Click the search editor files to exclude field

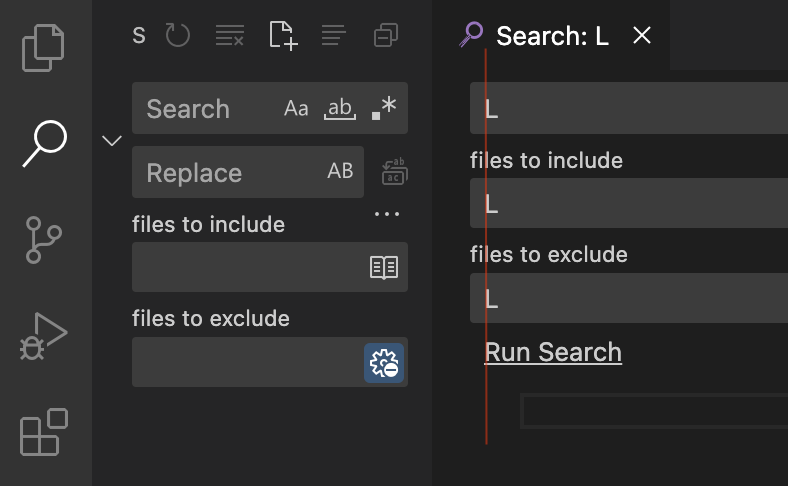click(629, 298)
